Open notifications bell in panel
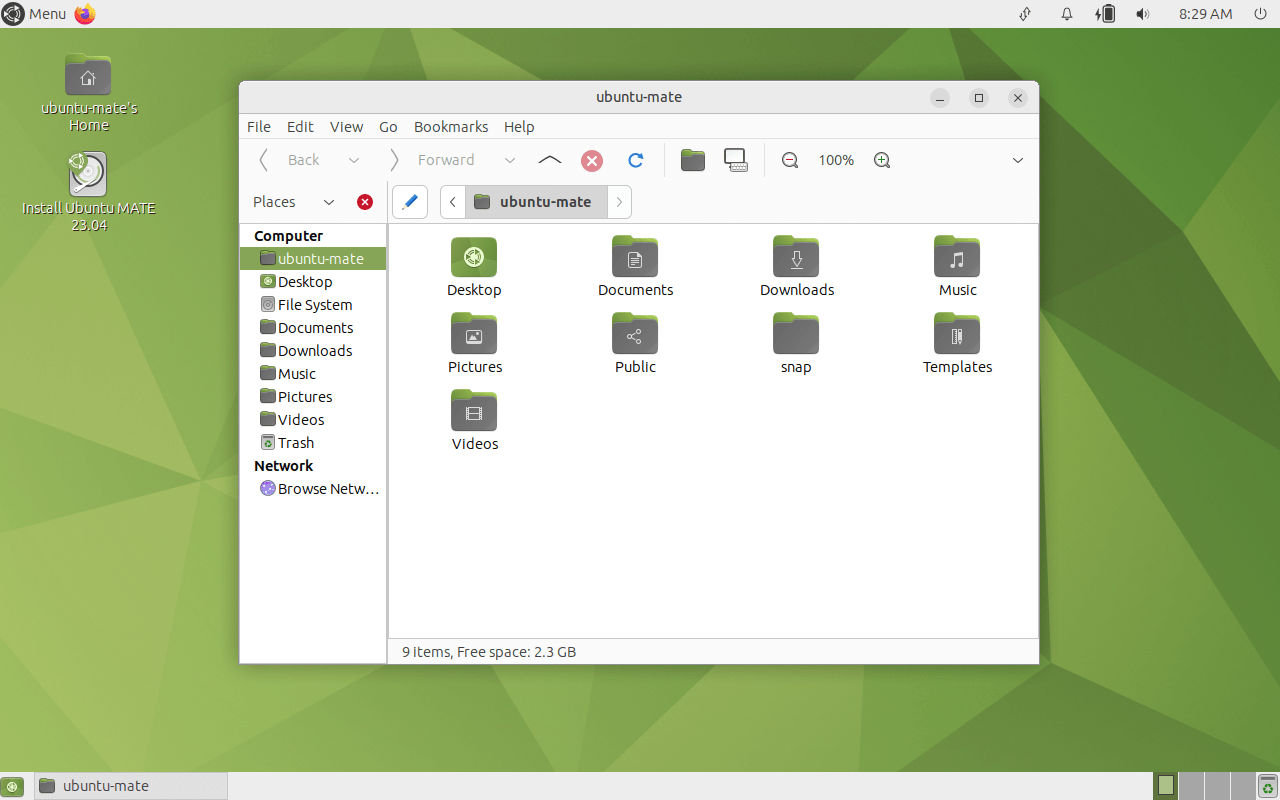The image size is (1280, 800). tap(1067, 14)
